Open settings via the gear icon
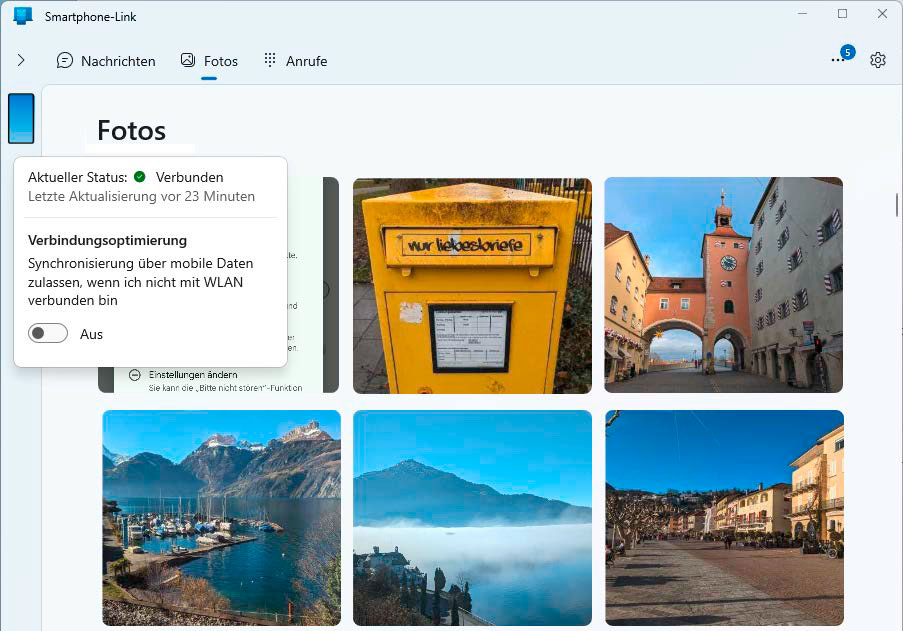The width and height of the screenshot is (903, 631). (x=878, y=60)
